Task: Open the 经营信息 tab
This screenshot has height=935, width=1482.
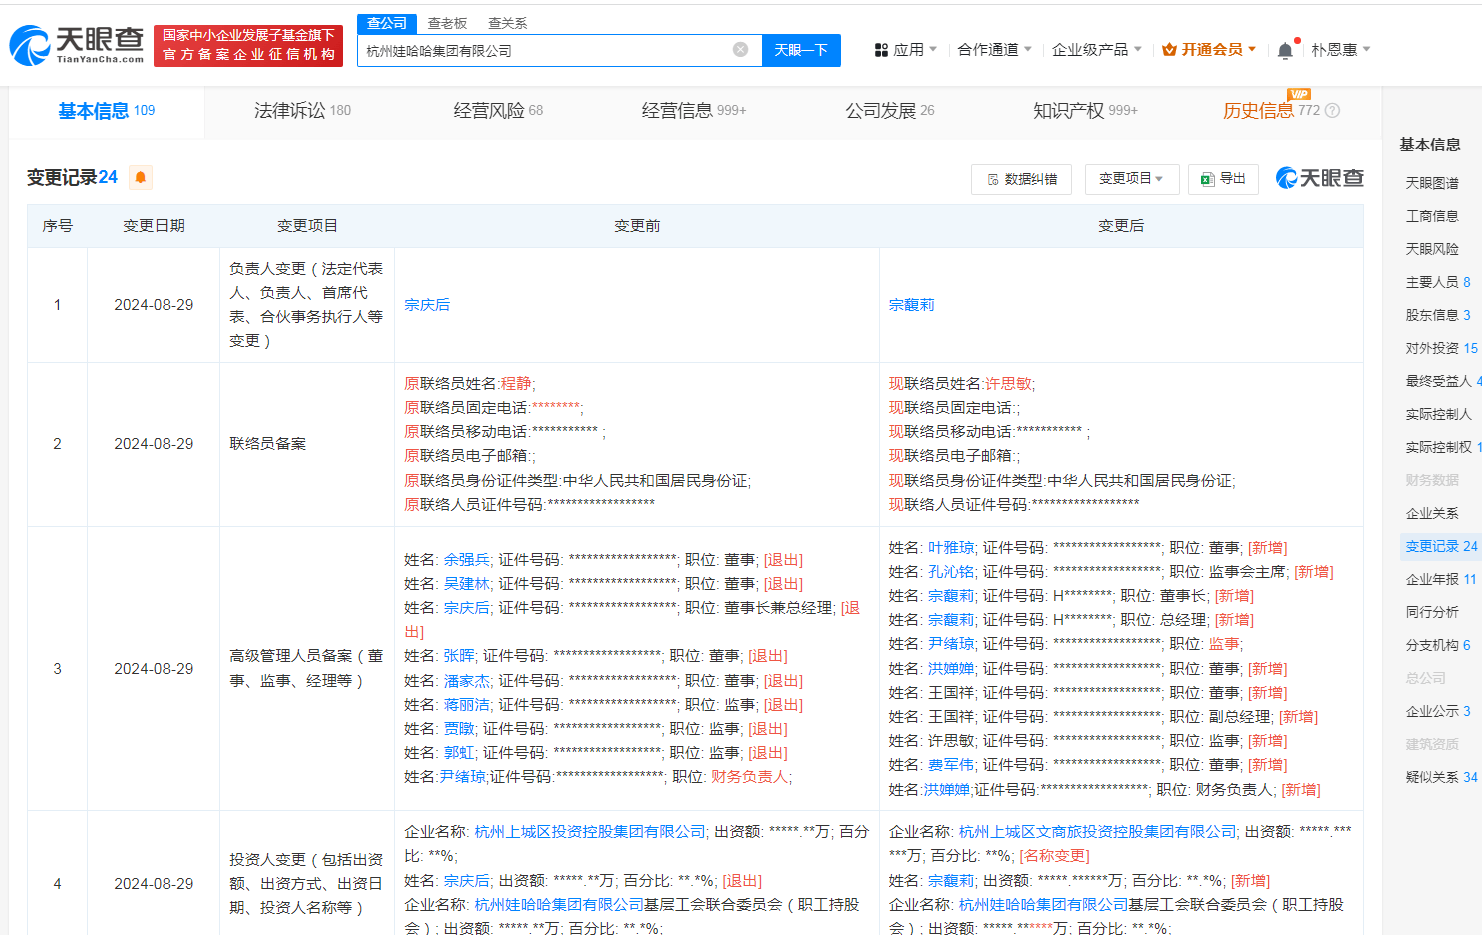Action: pos(694,111)
